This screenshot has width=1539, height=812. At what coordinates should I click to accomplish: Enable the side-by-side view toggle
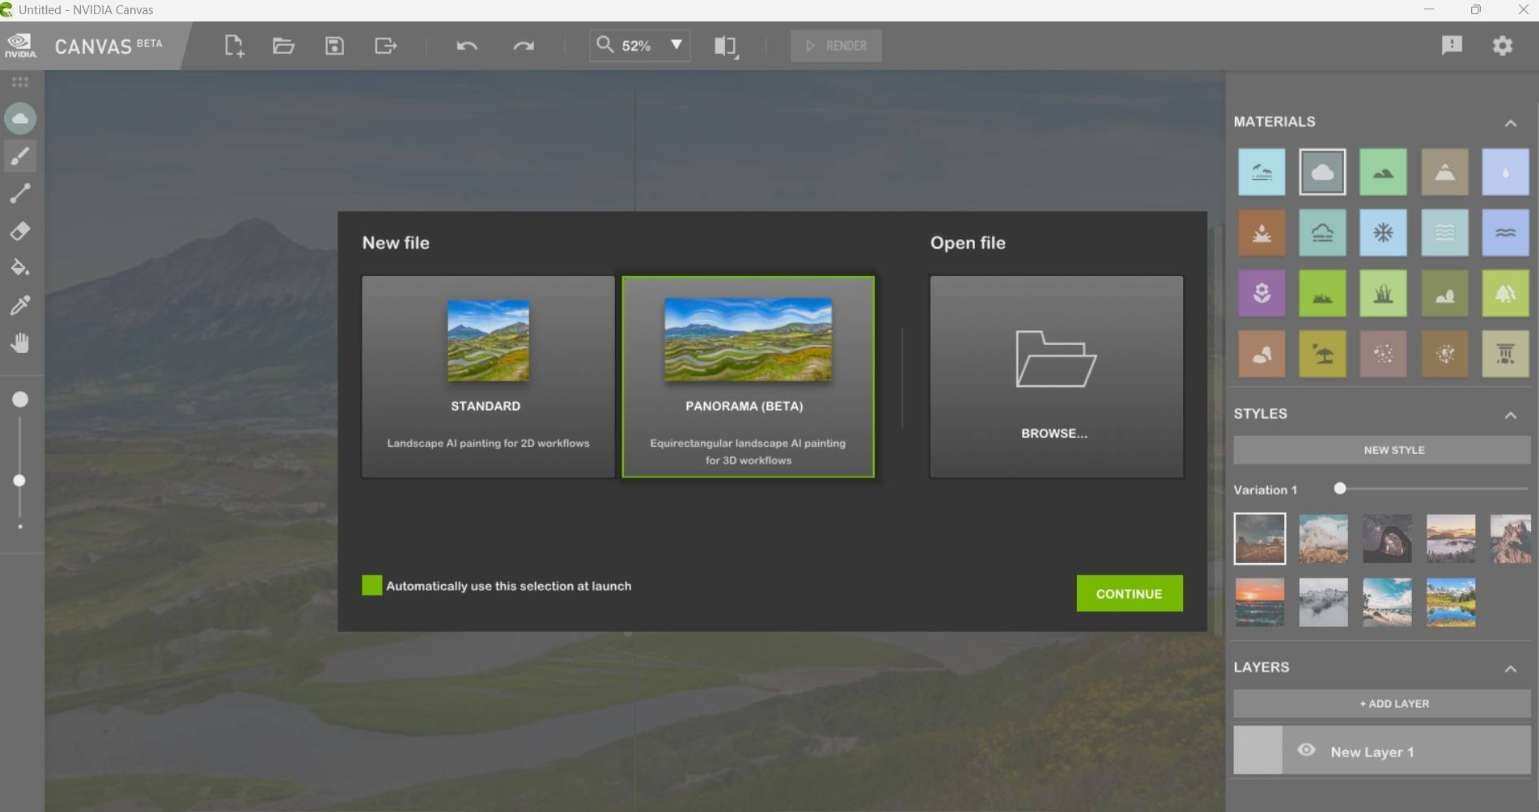click(724, 45)
